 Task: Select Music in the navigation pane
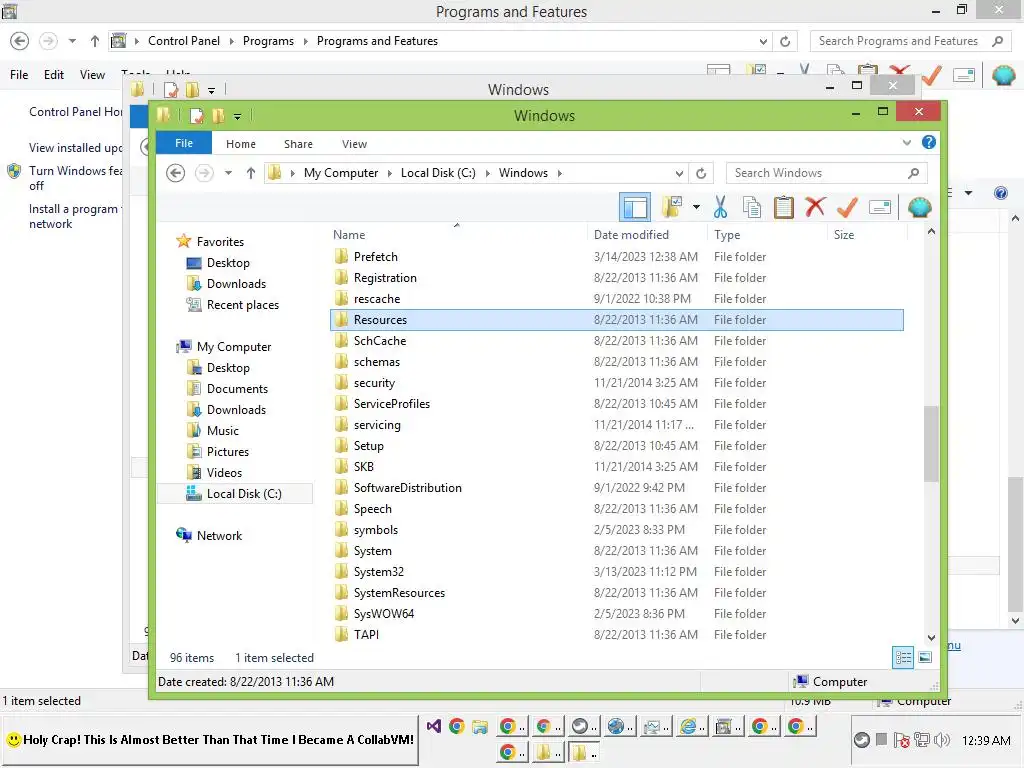(x=223, y=431)
